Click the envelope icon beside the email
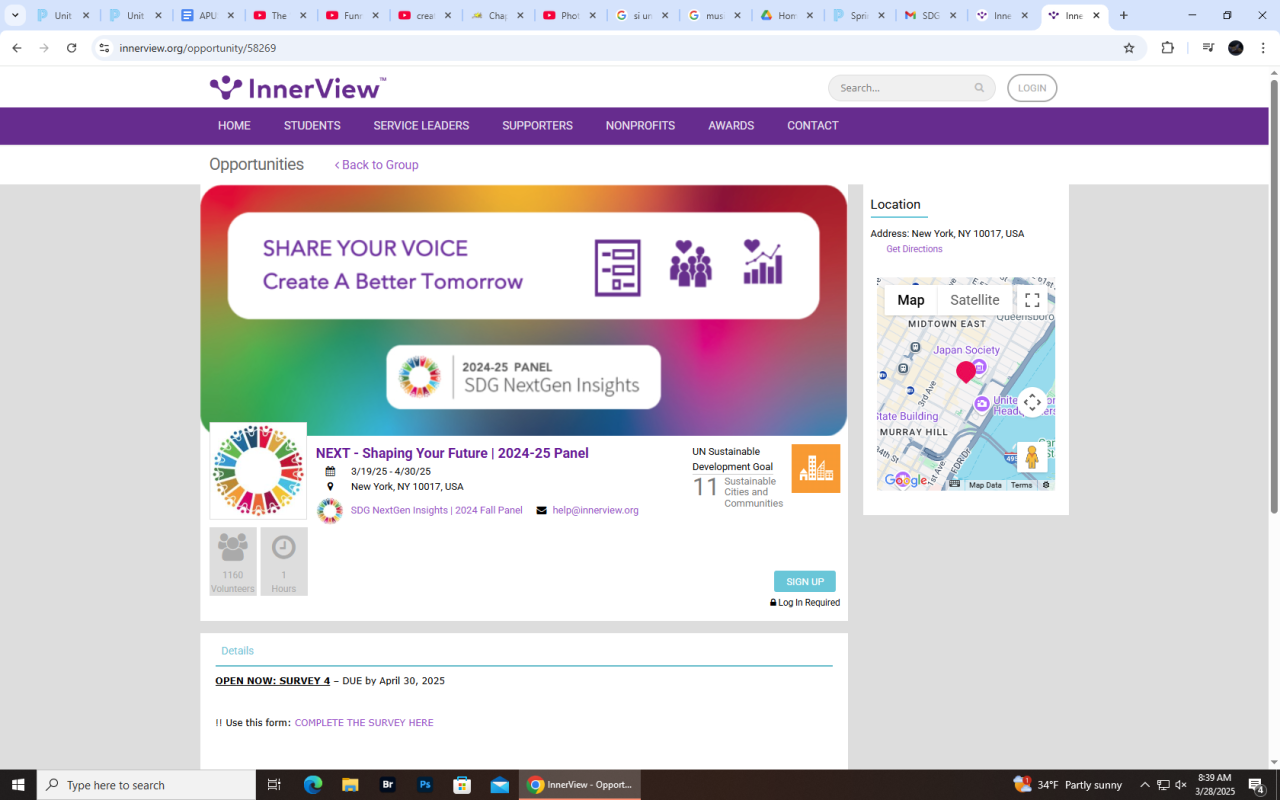Screen dimensions: 1280x800 [x=542, y=510]
